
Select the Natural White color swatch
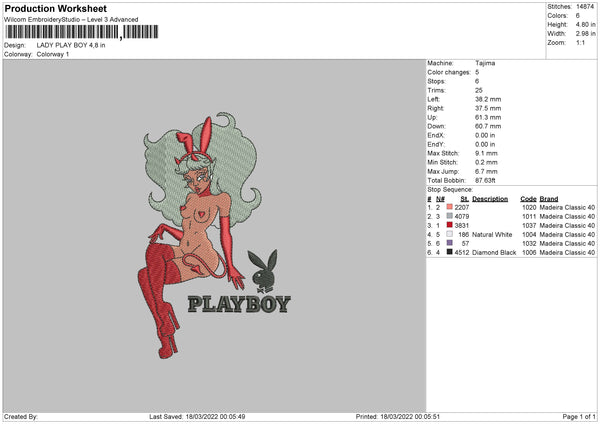[450, 234]
